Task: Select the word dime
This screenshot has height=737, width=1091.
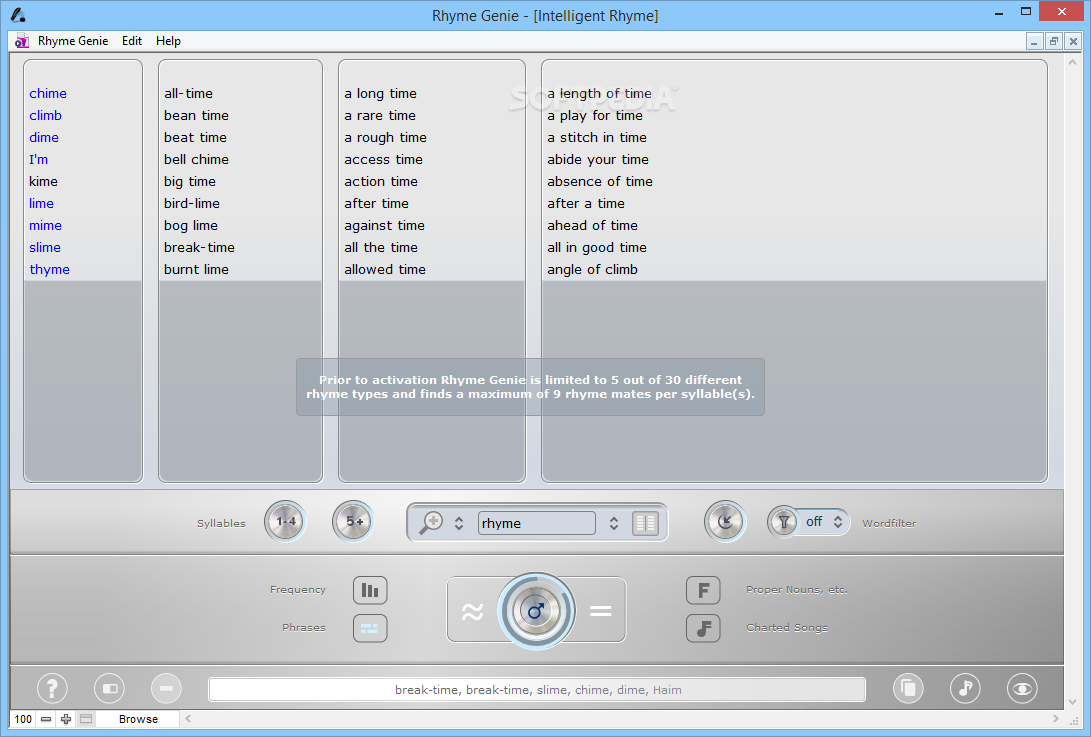Action: pos(44,138)
